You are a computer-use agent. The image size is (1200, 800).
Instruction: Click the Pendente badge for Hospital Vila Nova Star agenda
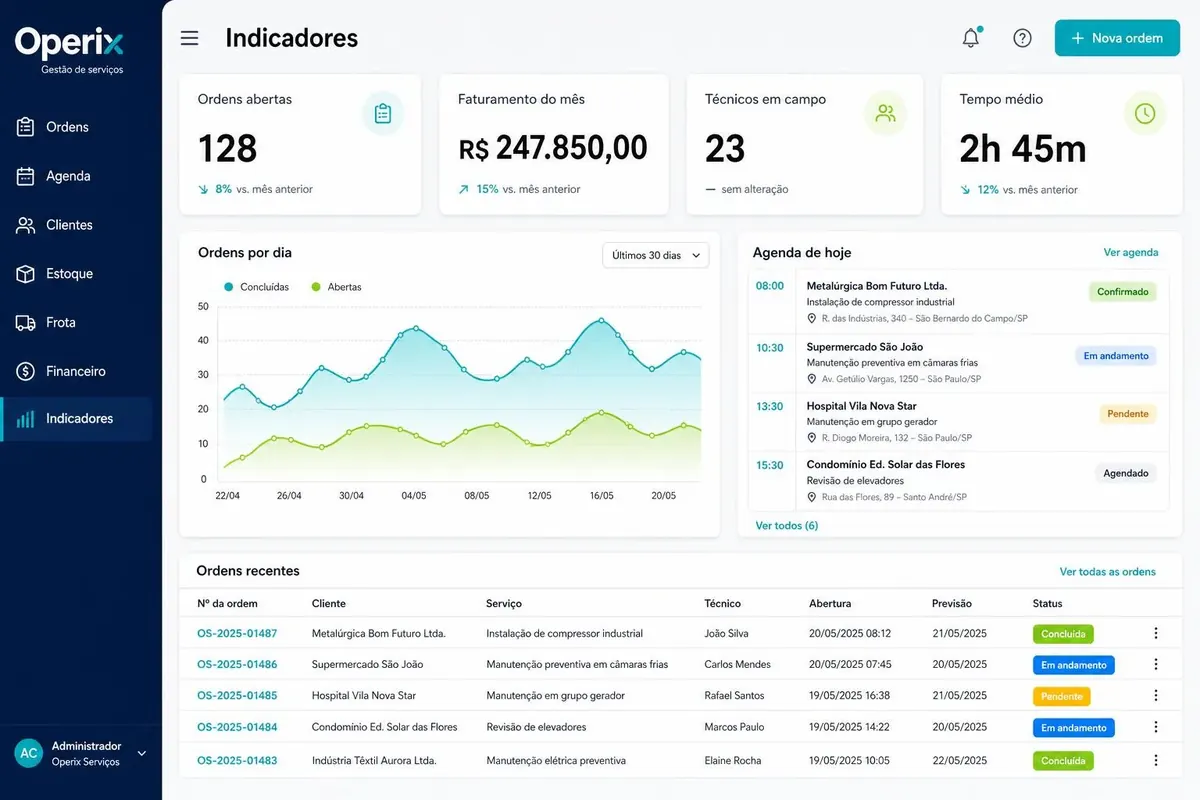click(x=1128, y=413)
